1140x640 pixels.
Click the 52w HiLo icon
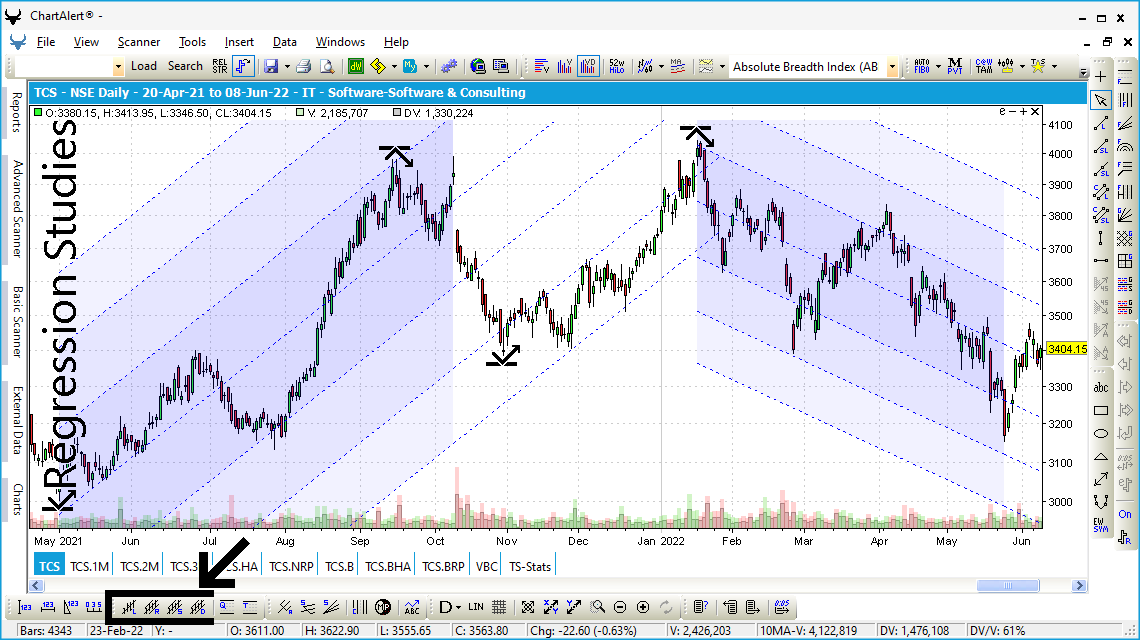coord(617,66)
